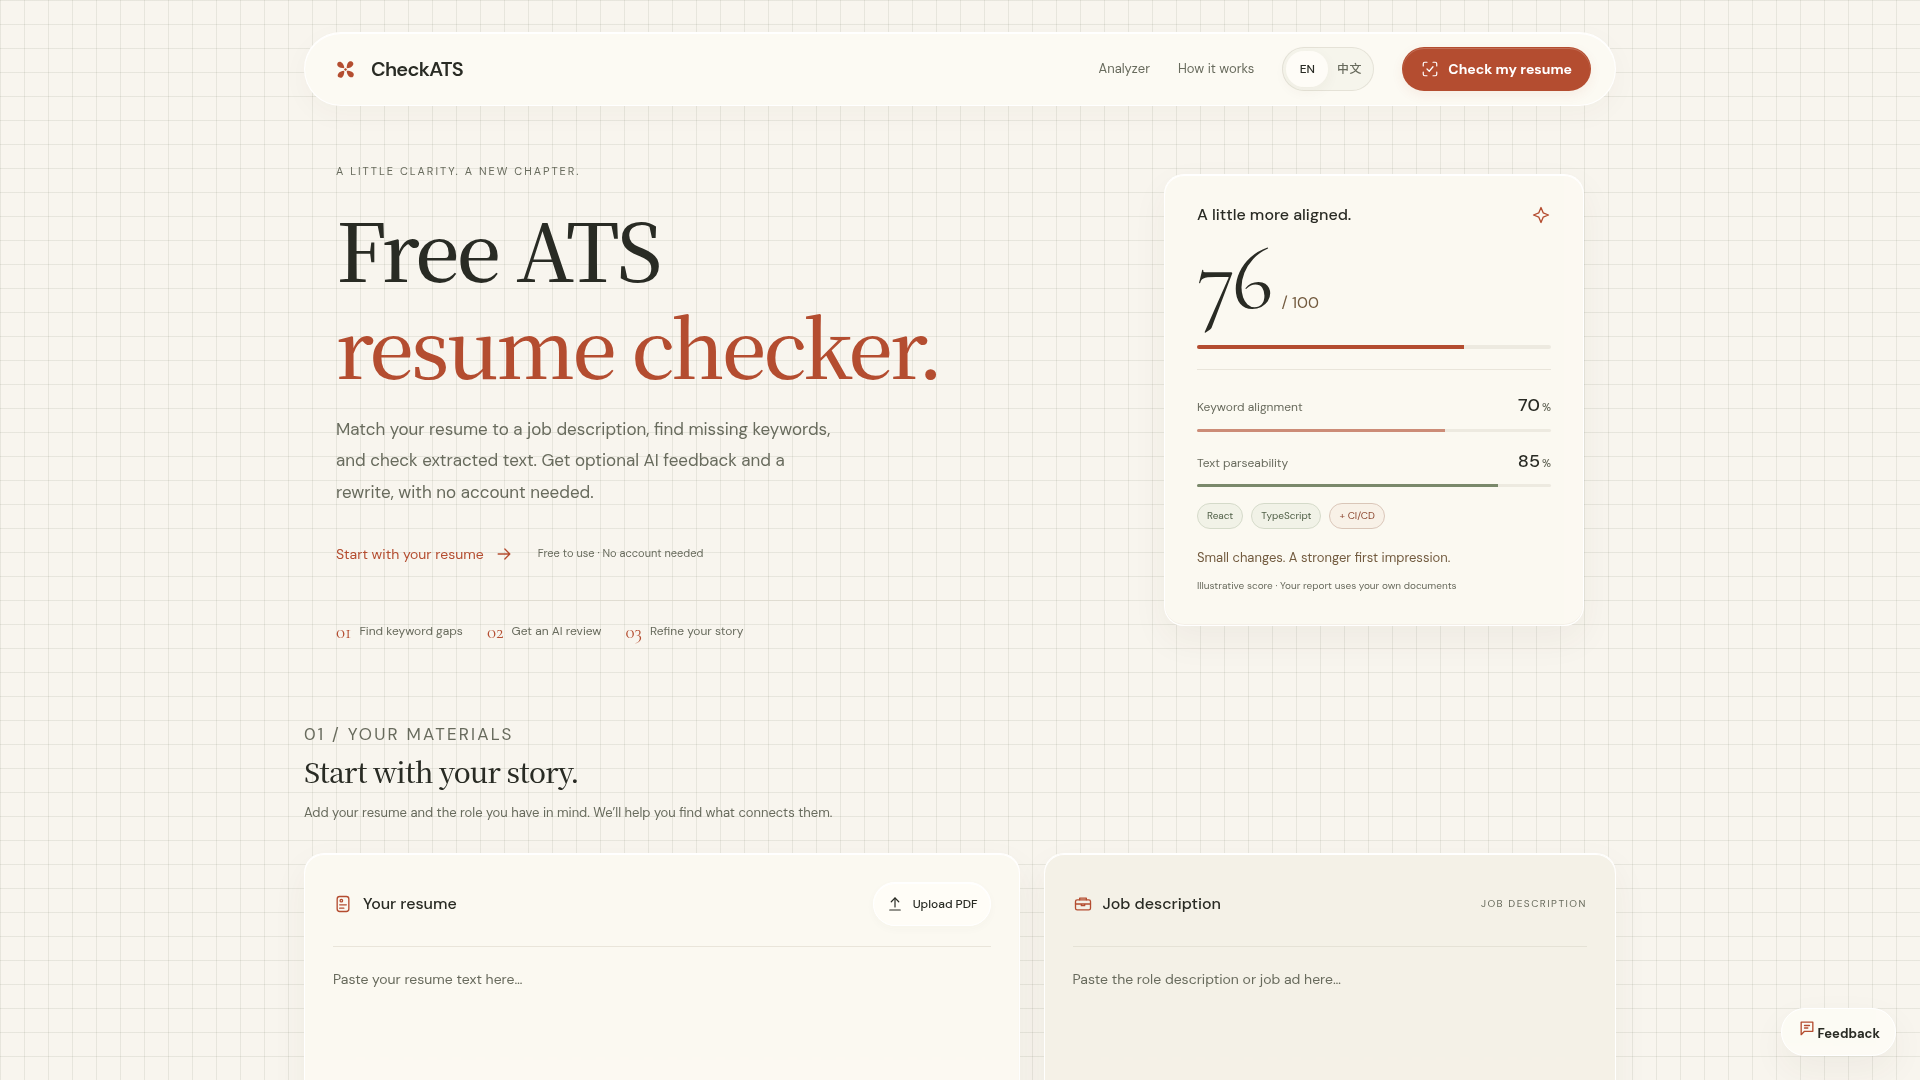Image resolution: width=1920 pixels, height=1080 pixels.
Task: Click the overall score progress bar
Action: pyautogui.click(x=1374, y=347)
